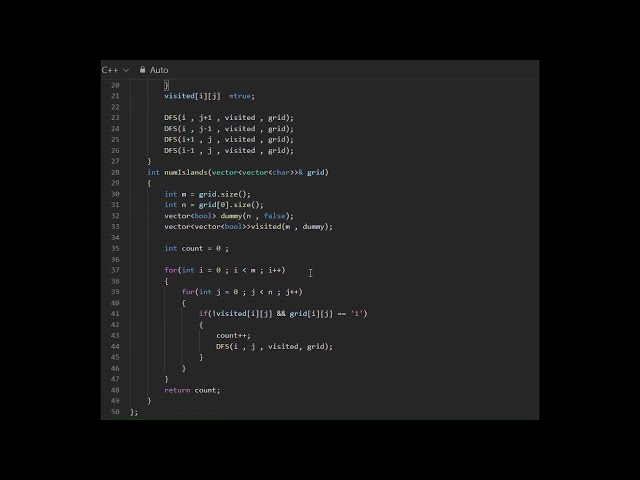The width and height of the screenshot is (640, 480).
Task: Open the C++ language dropdown
Action: tap(115, 70)
